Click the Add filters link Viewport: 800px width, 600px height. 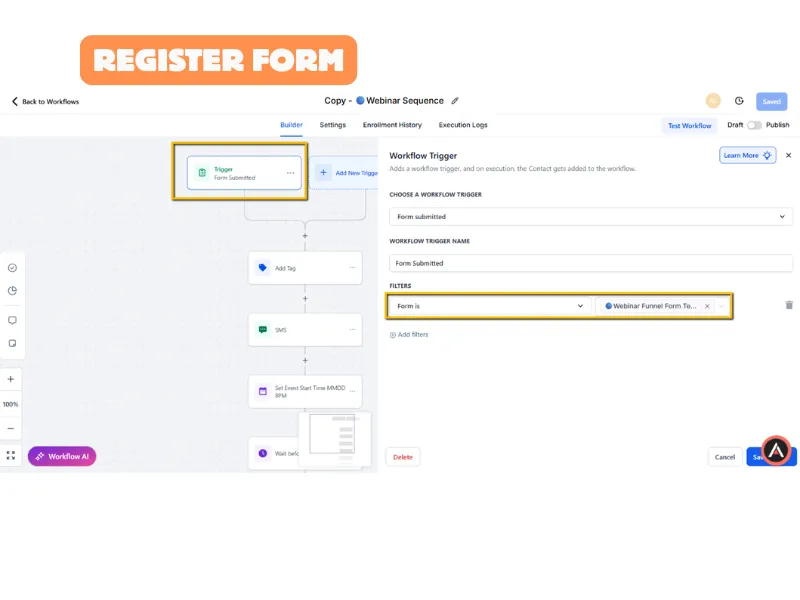409,335
